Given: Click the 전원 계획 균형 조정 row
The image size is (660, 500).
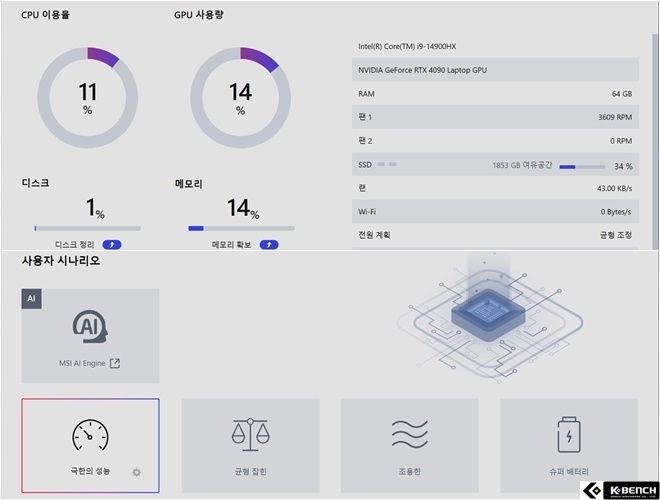Looking at the screenshot, I should (495, 235).
